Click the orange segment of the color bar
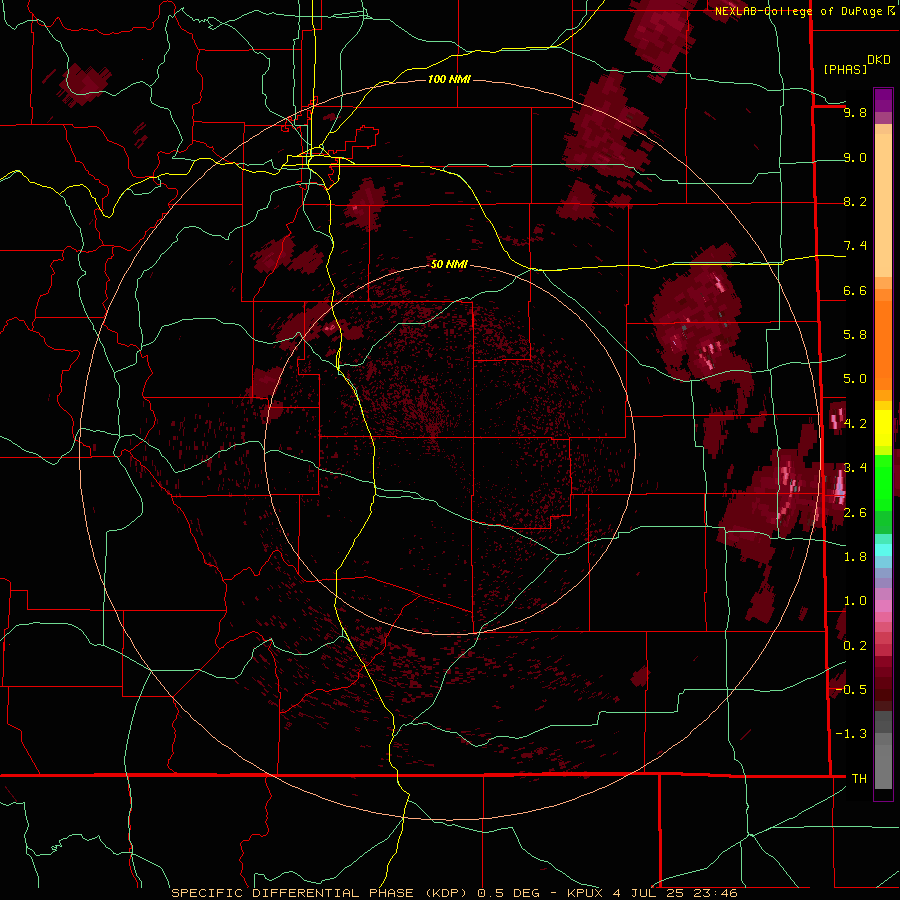This screenshot has height=900, width=900. click(x=883, y=346)
